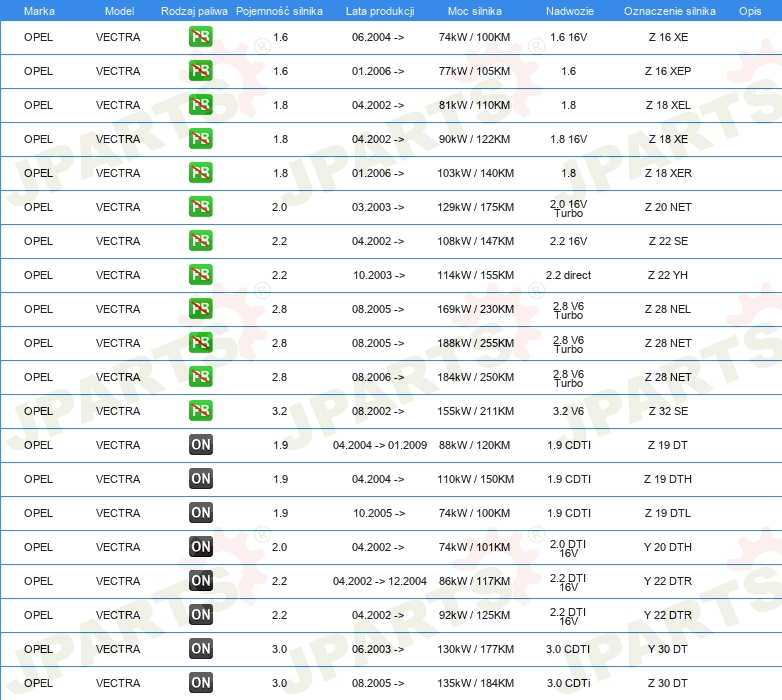The width and height of the screenshot is (782, 700).
Task: Click the Rodzaj paliwa column header
Action: tap(194, 11)
